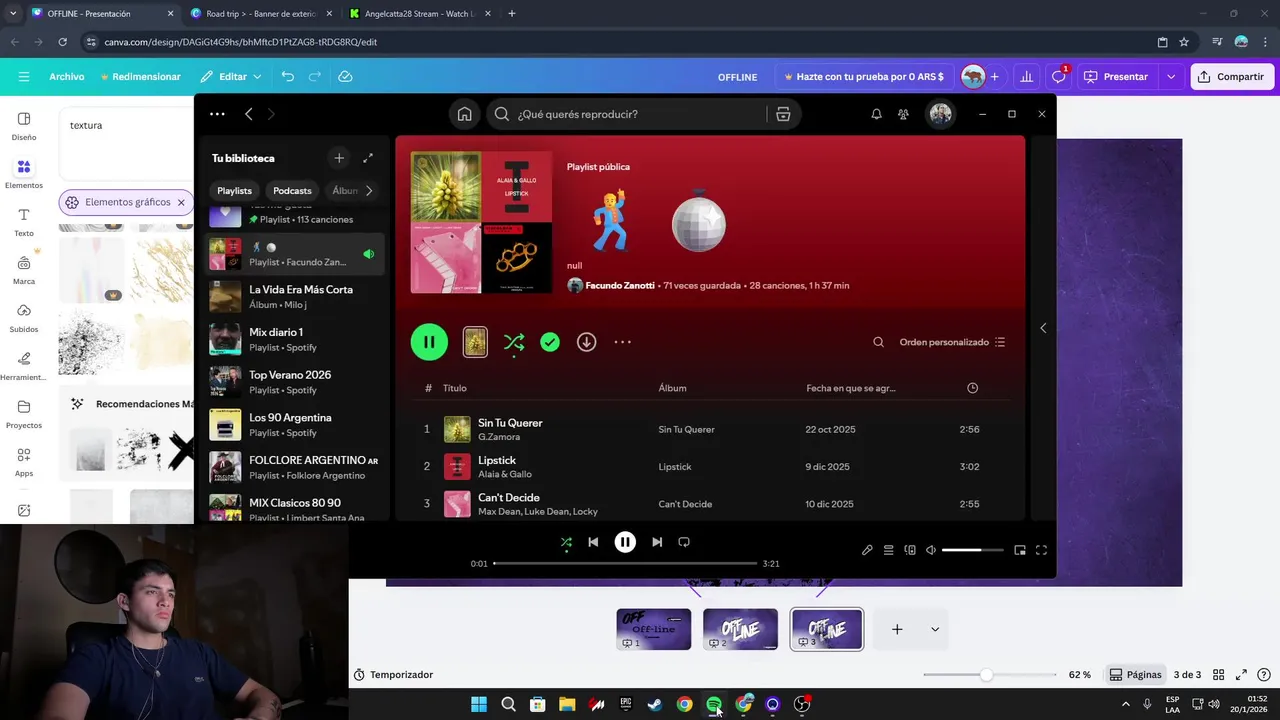Remove Elementos gráficos filter chip
Screen dimensions: 1280x720
pos(181,202)
